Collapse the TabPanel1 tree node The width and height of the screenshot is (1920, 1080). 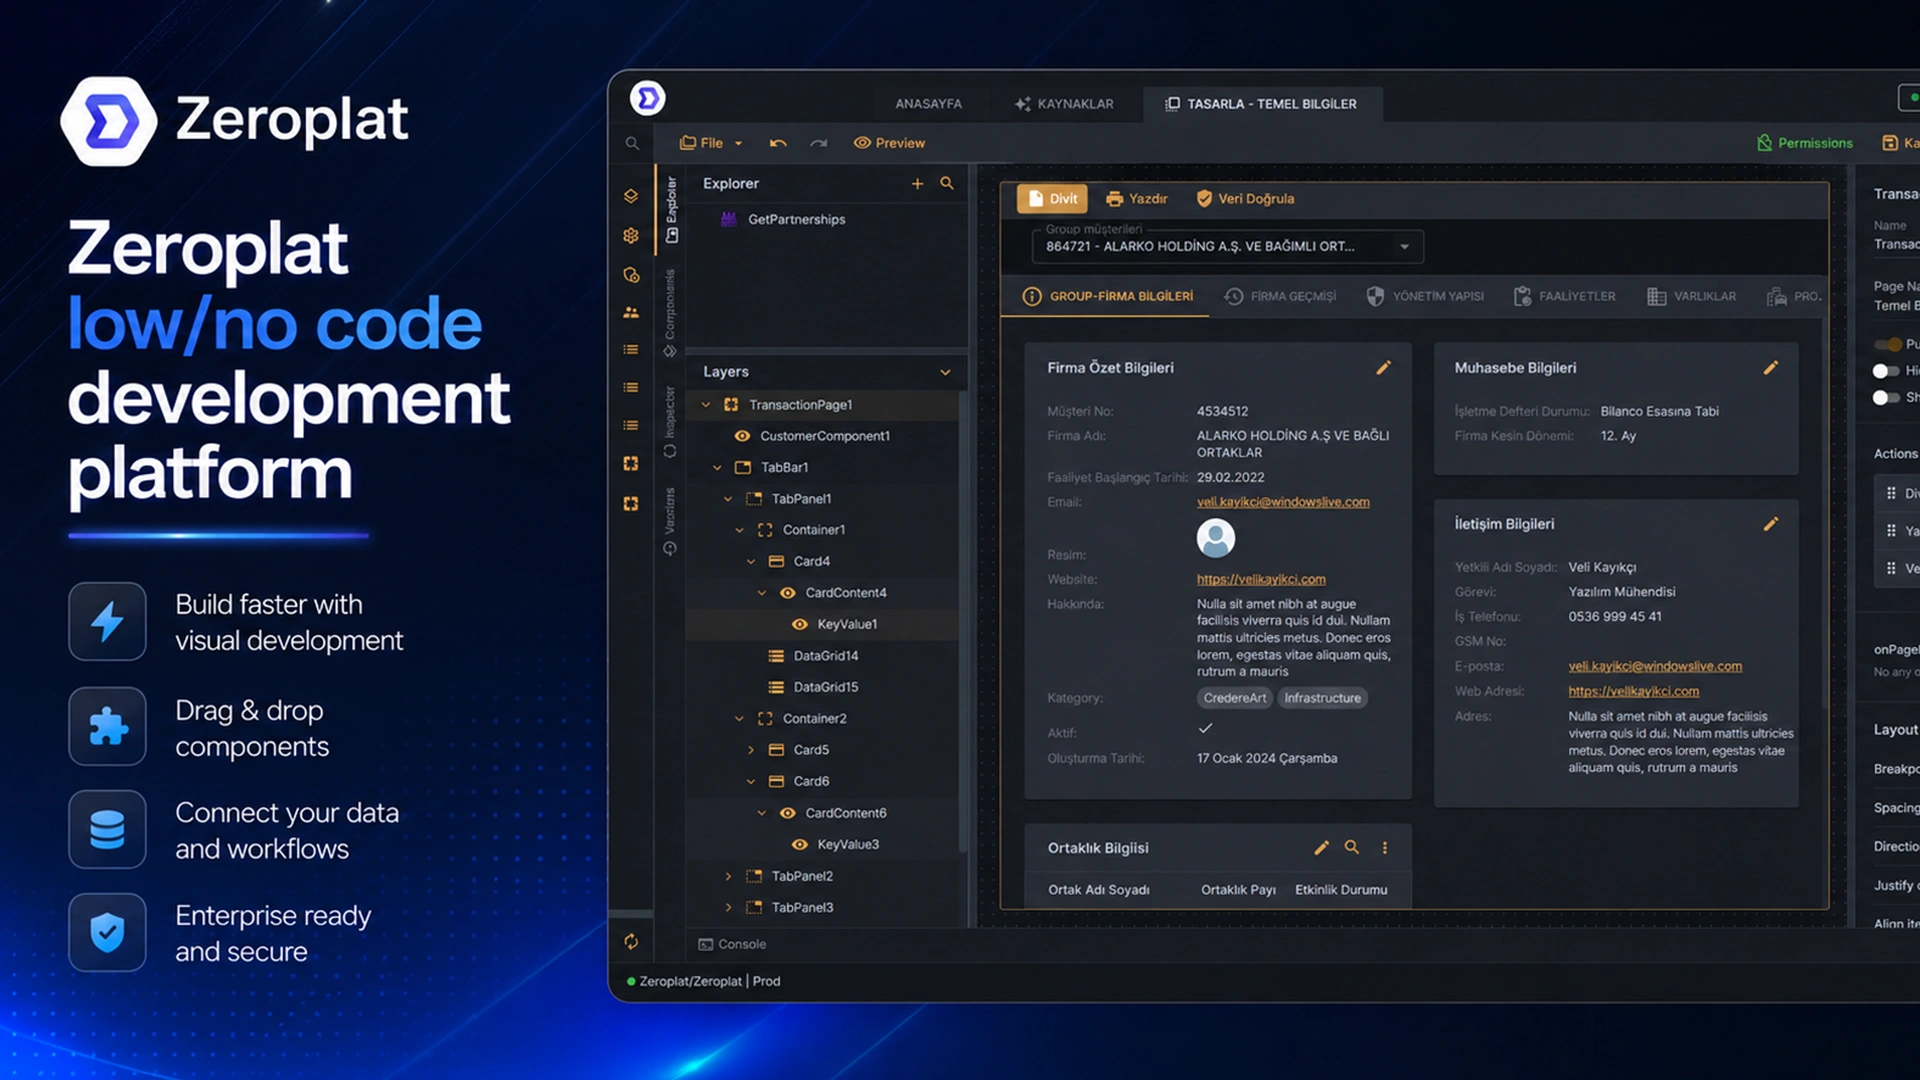728,499
